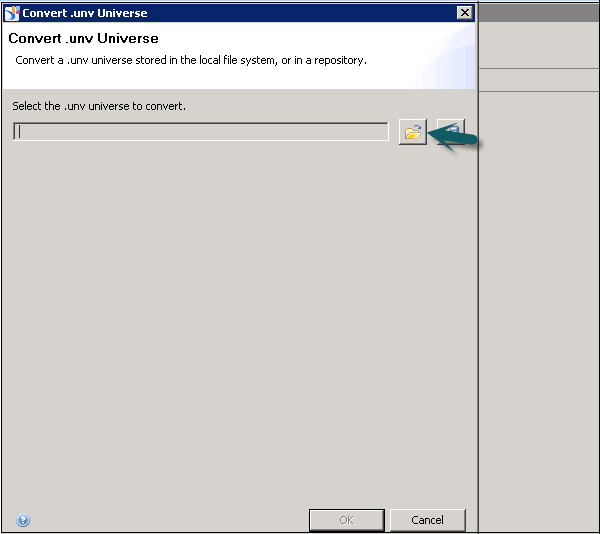Focus the .unv universe path field
Image resolution: width=600 pixels, height=534 pixels.
click(201, 132)
